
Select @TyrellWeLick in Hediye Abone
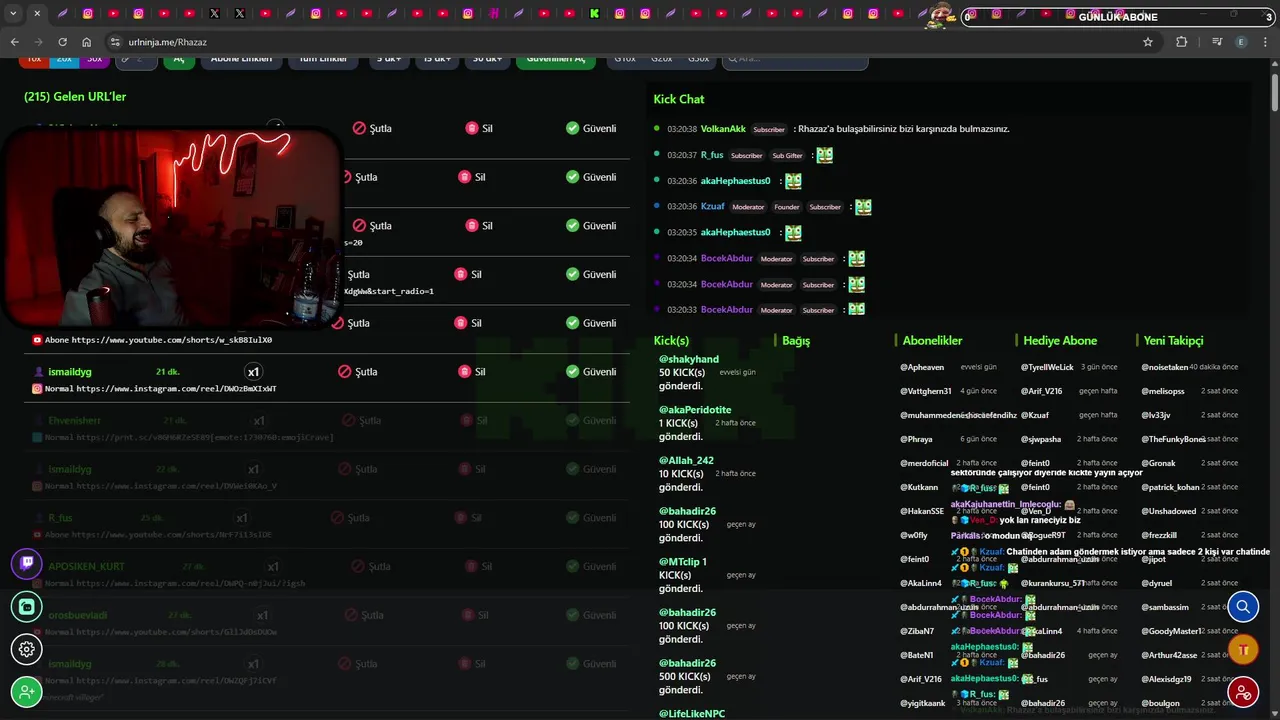1047,367
